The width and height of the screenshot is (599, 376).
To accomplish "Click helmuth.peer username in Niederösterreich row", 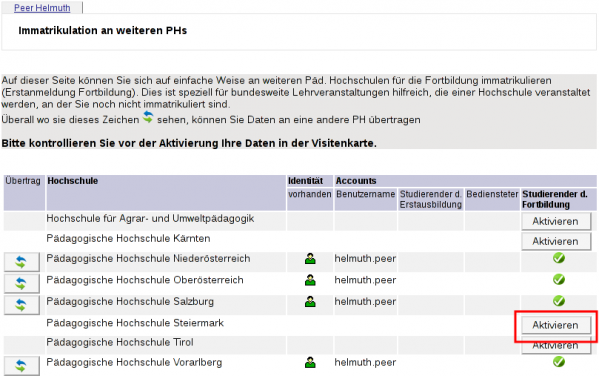I will click(365, 259).
